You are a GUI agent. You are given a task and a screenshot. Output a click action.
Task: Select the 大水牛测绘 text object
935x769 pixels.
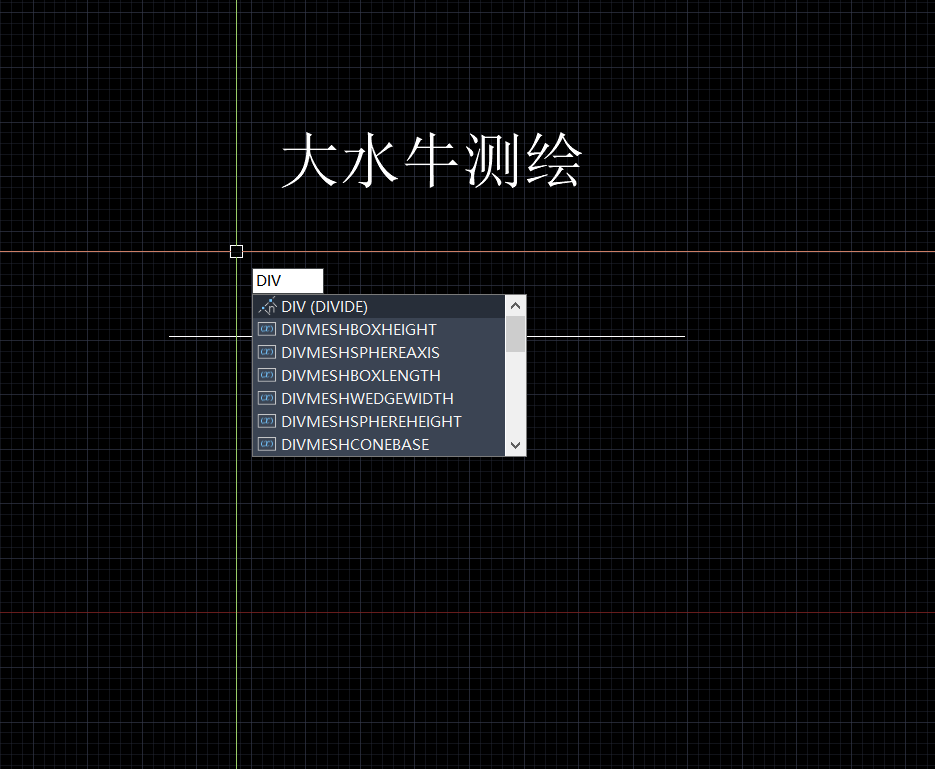pyautogui.click(x=431, y=162)
